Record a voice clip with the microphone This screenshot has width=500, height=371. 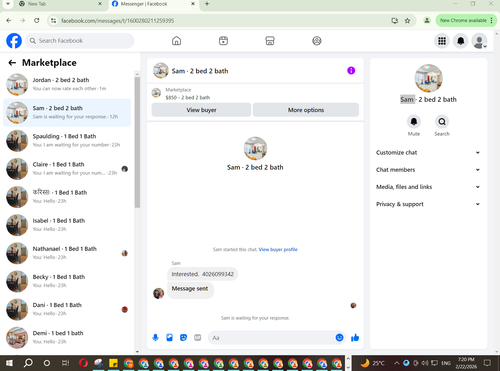[155, 338]
